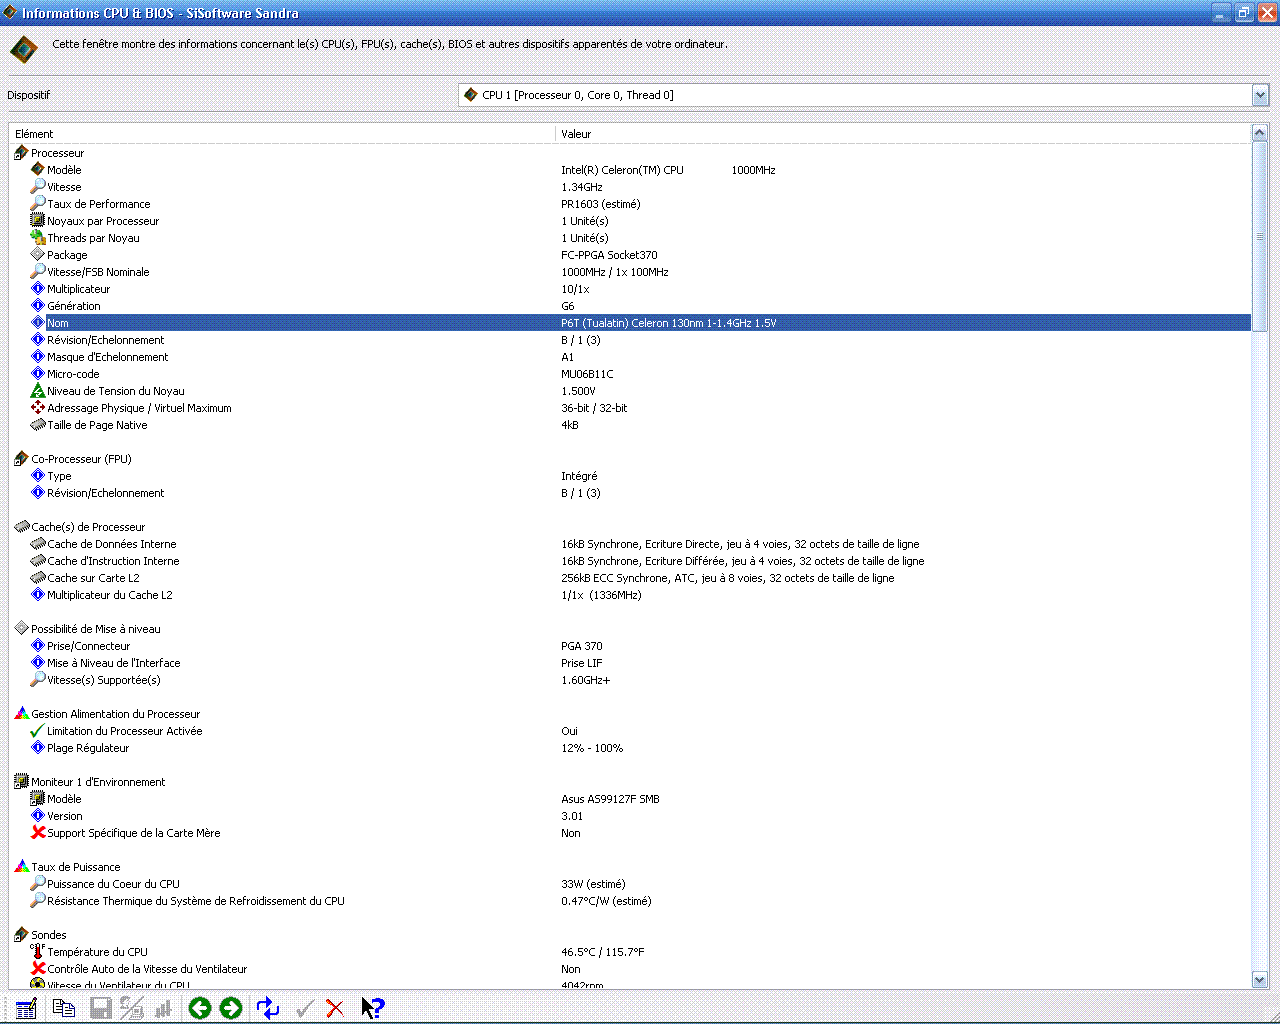Select the Résistance Thermique du Système row
Image resolution: width=1280 pixels, height=1024 pixels.
(630, 901)
